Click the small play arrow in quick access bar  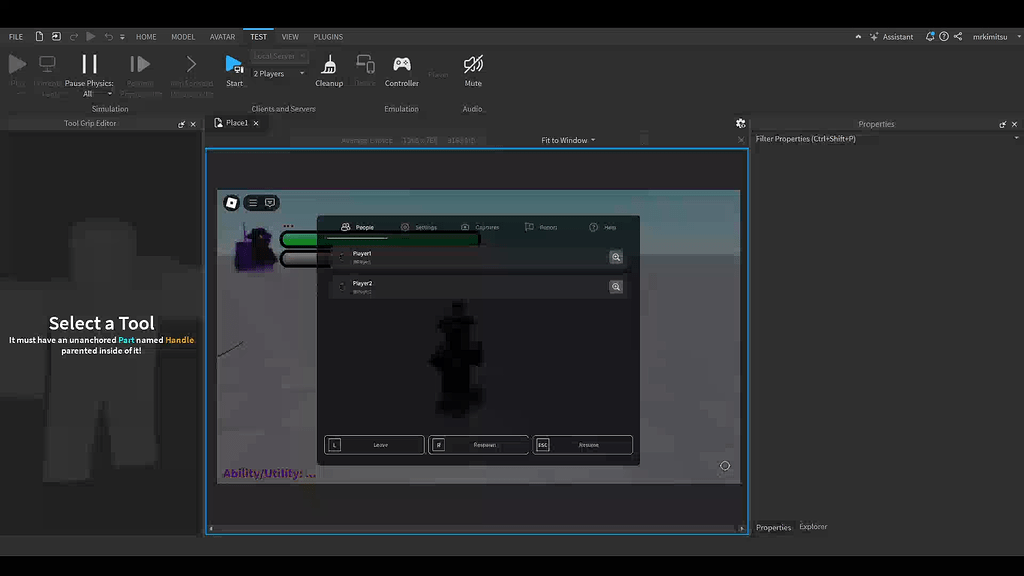coord(91,37)
